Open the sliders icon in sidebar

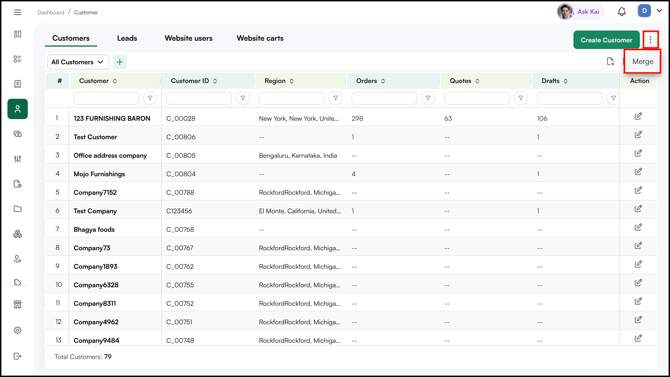tap(18, 159)
